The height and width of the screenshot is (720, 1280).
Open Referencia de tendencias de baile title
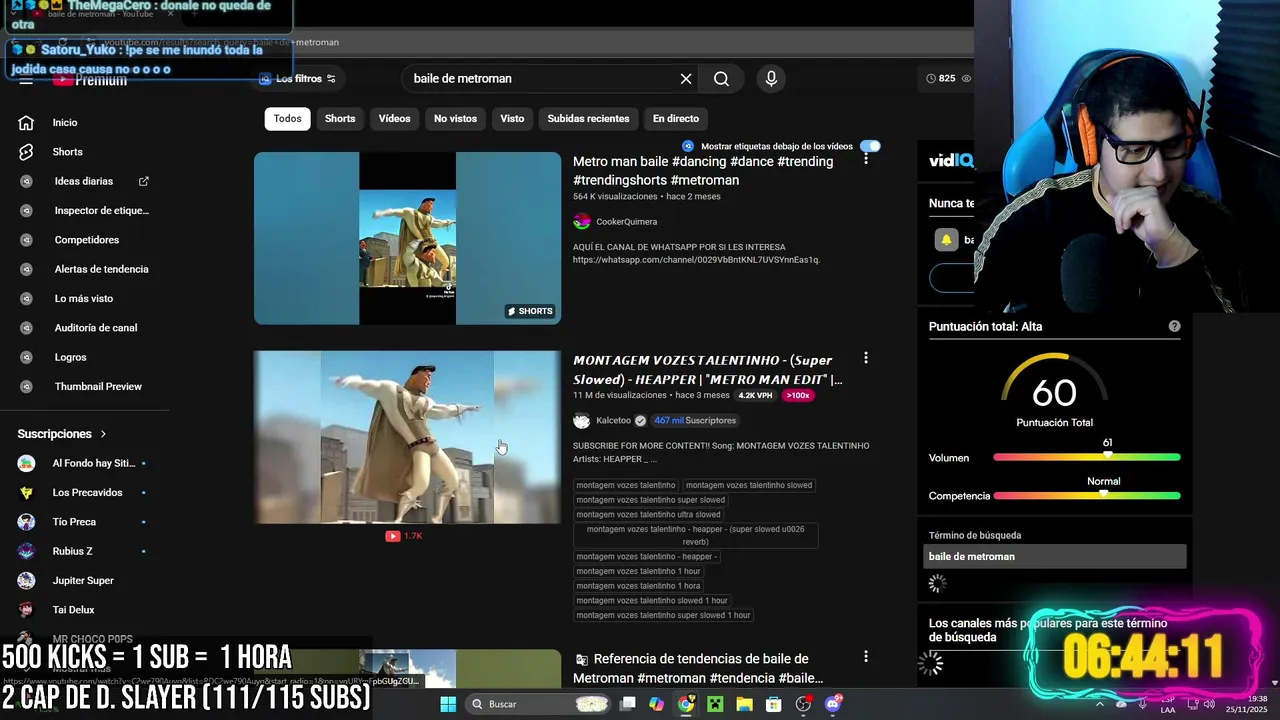coord(700,668)
